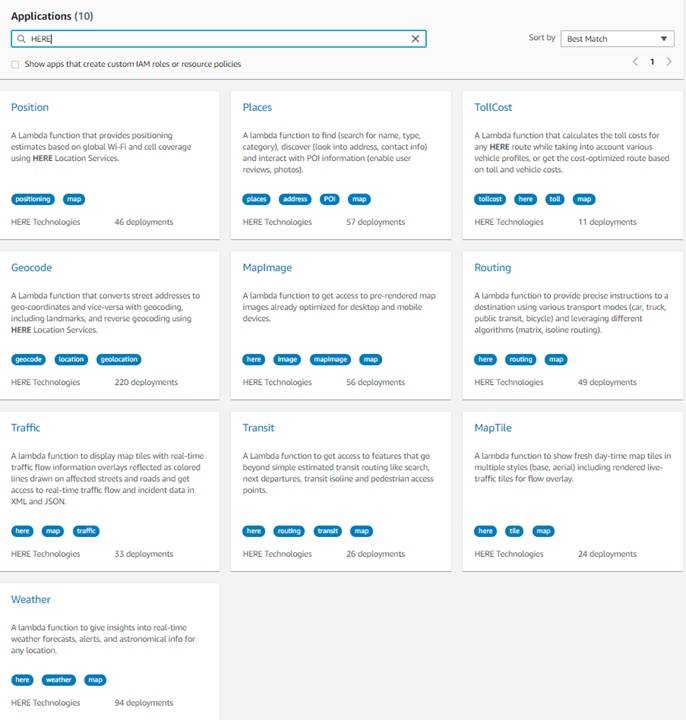Click the map tag on MapTile card
686x720 pixels.
point(543,531)
